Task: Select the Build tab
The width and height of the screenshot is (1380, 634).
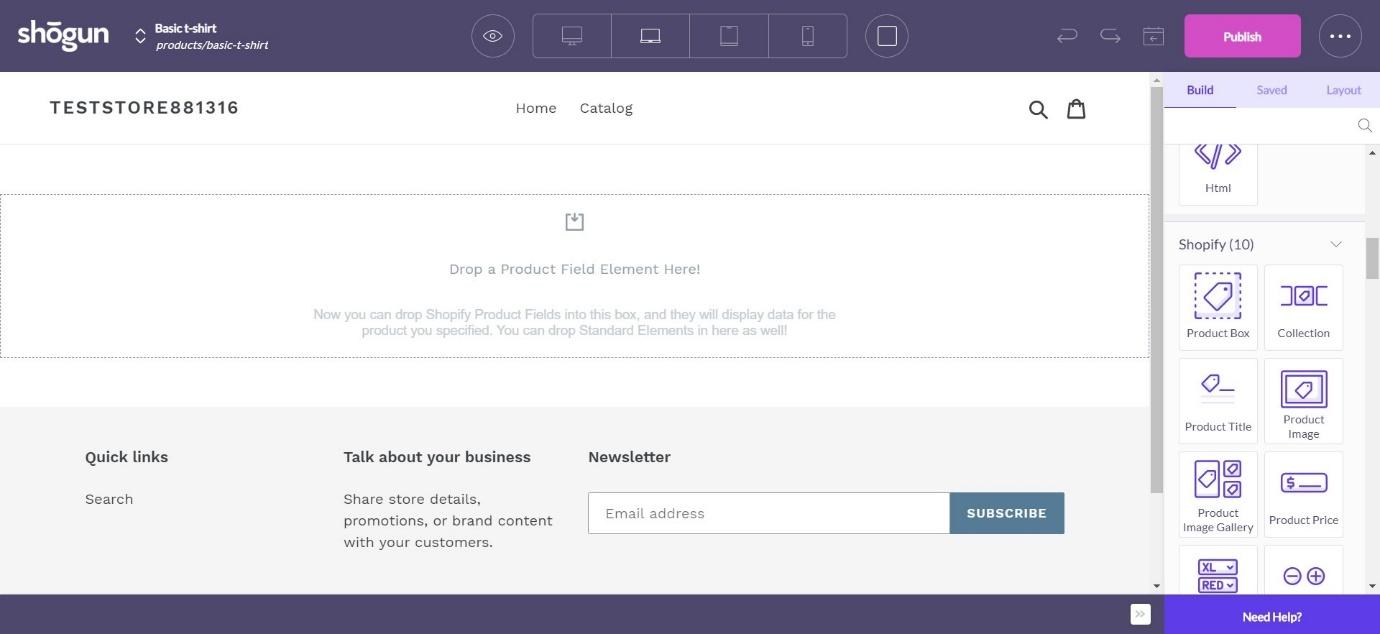Action: point(1200,90)
